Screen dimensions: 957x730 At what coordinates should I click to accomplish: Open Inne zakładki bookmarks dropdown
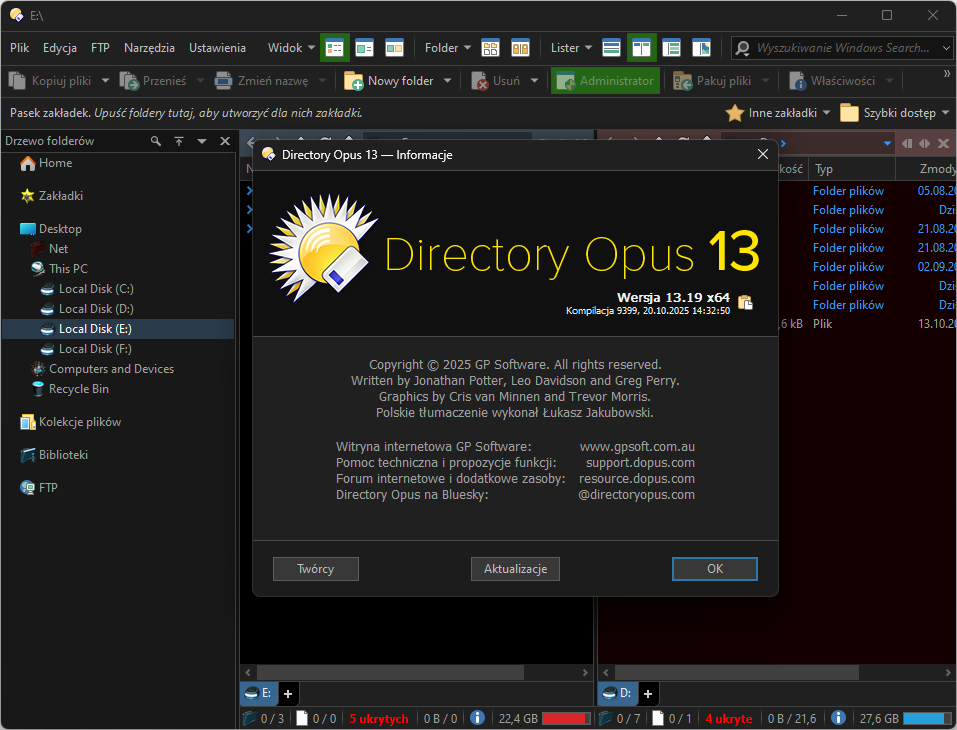click(778, 113)
